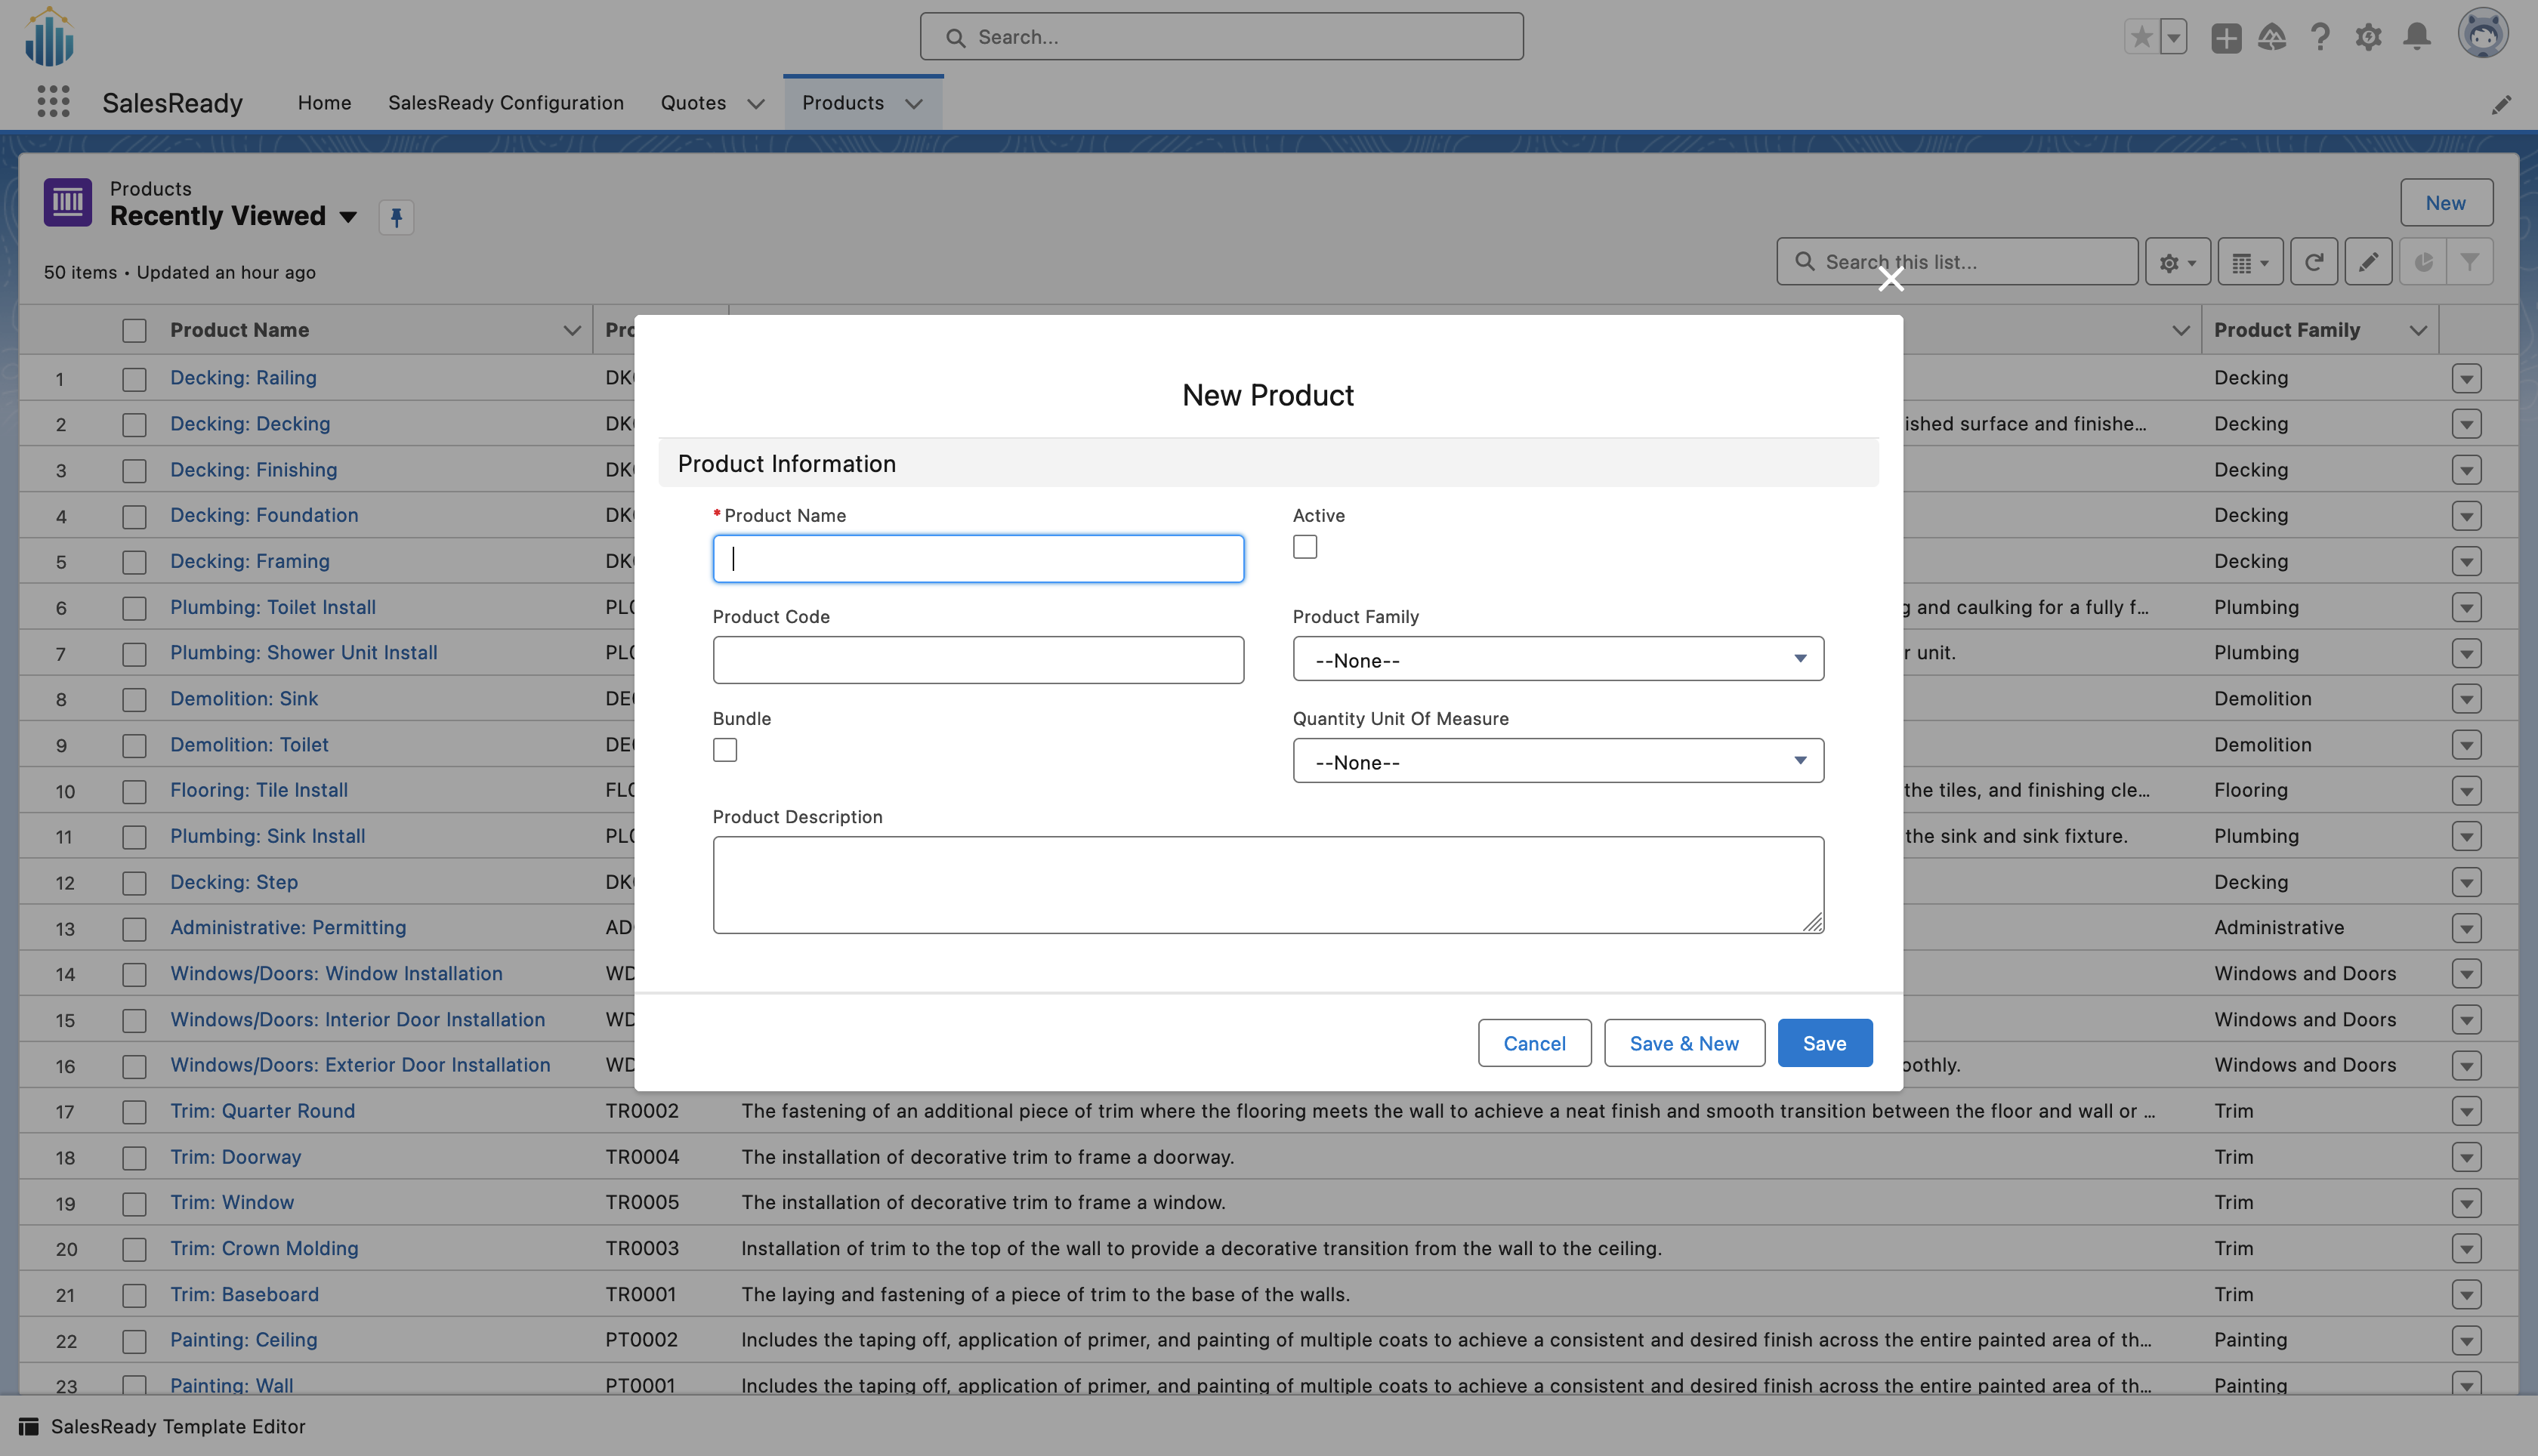Screen dimensions: 2538x1456
Task: Close the New Product dialog with X
Action: [x=1890, y=279]
